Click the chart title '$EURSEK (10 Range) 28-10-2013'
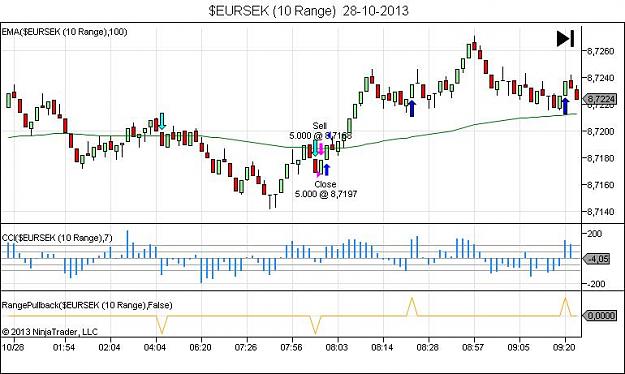625x374 pixels. [x=309, y=11]
